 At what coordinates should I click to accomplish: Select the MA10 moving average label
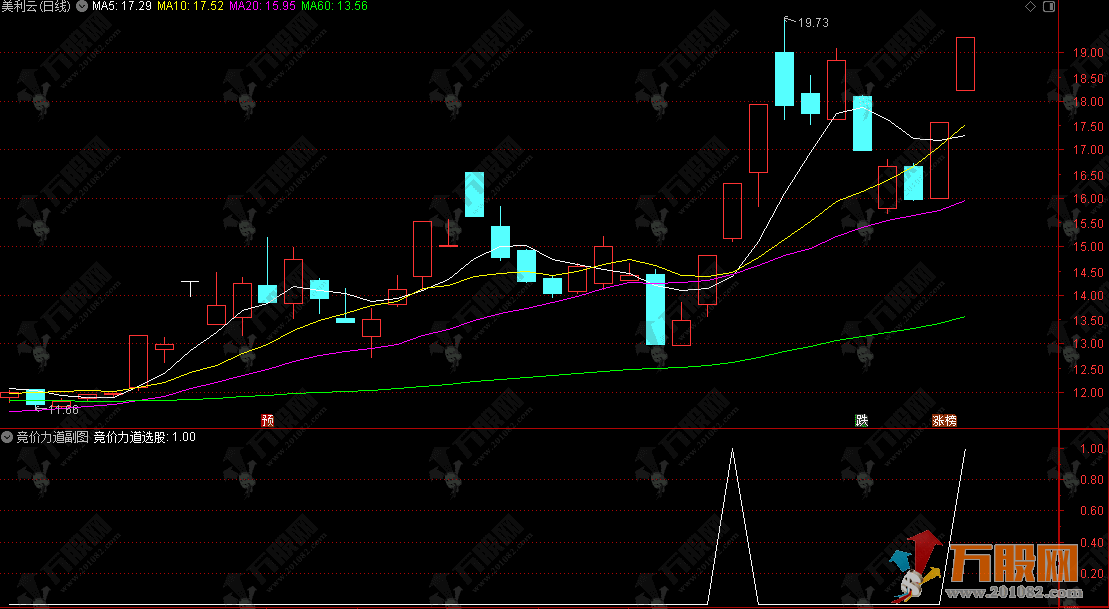(x=190, y=6)
